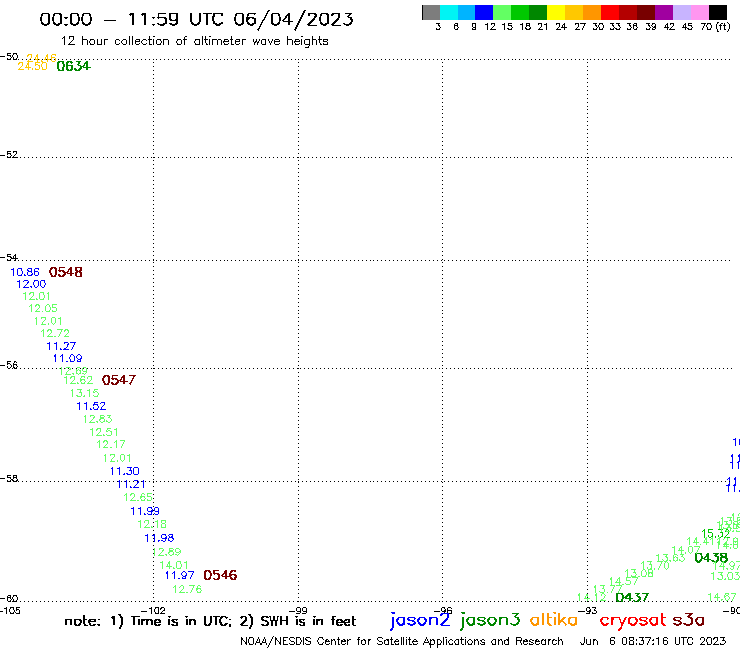Click the 'NOAA/NESDIS Center for Satellite Applications and Research' credit
The height and width of the screenshot is (650, 740).
pos(402,641)
